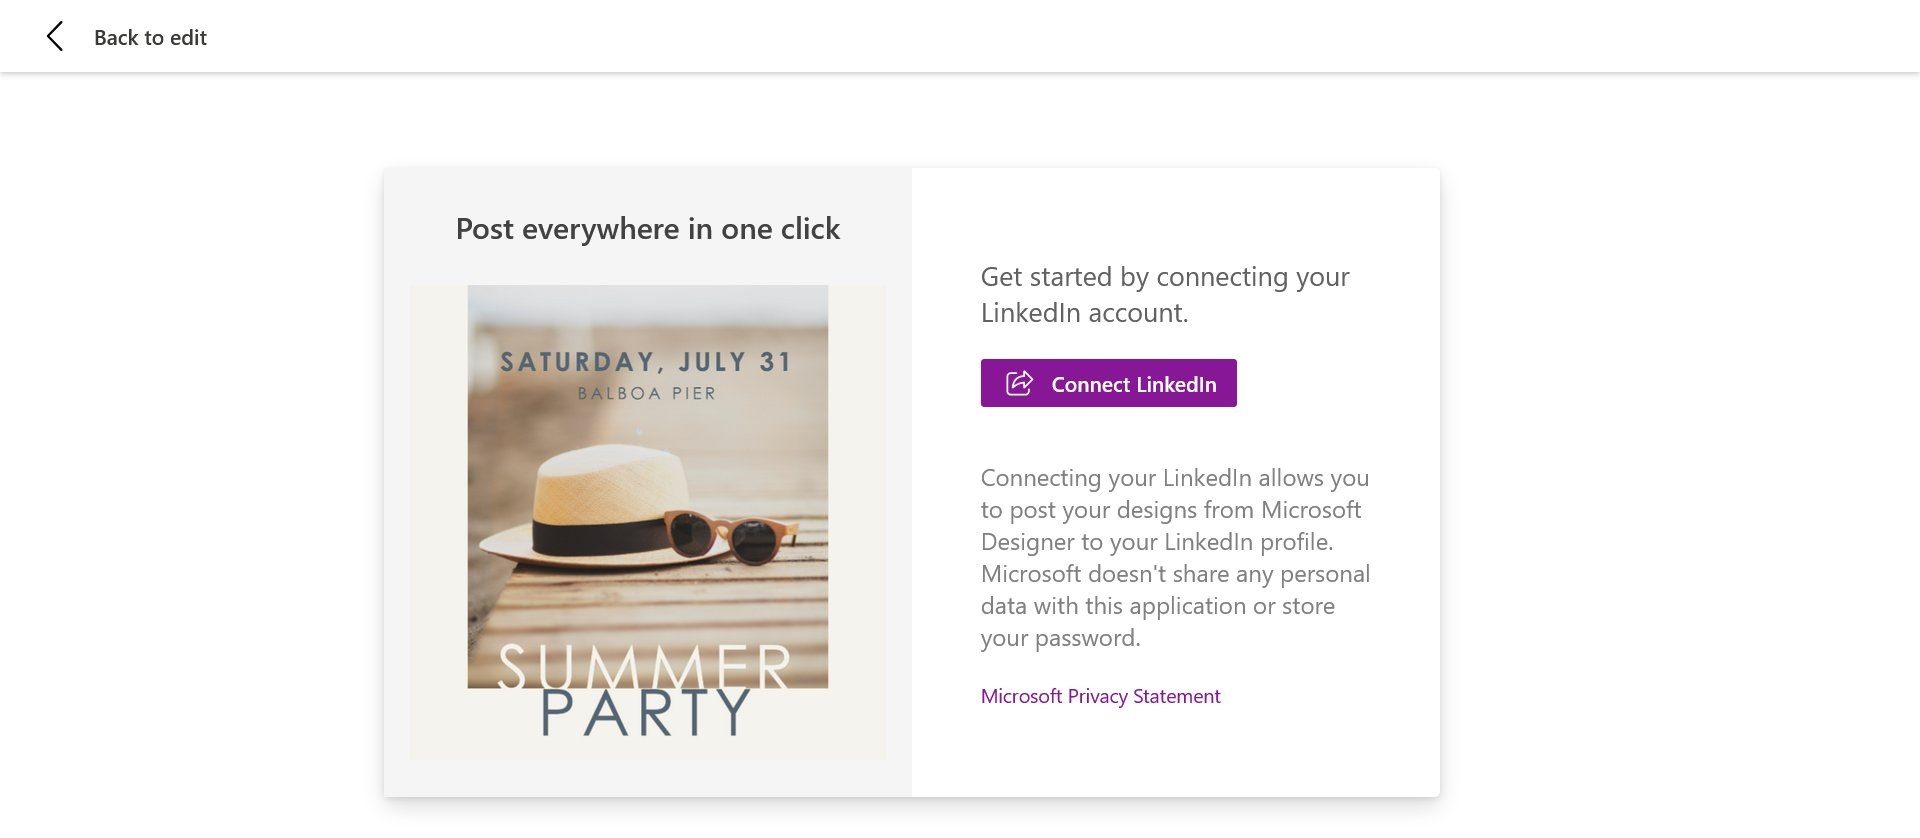This screenshot has height=838, width=1920.
Task: Click the "Get started by connecting" text
Action: [x=1164, y=277]
